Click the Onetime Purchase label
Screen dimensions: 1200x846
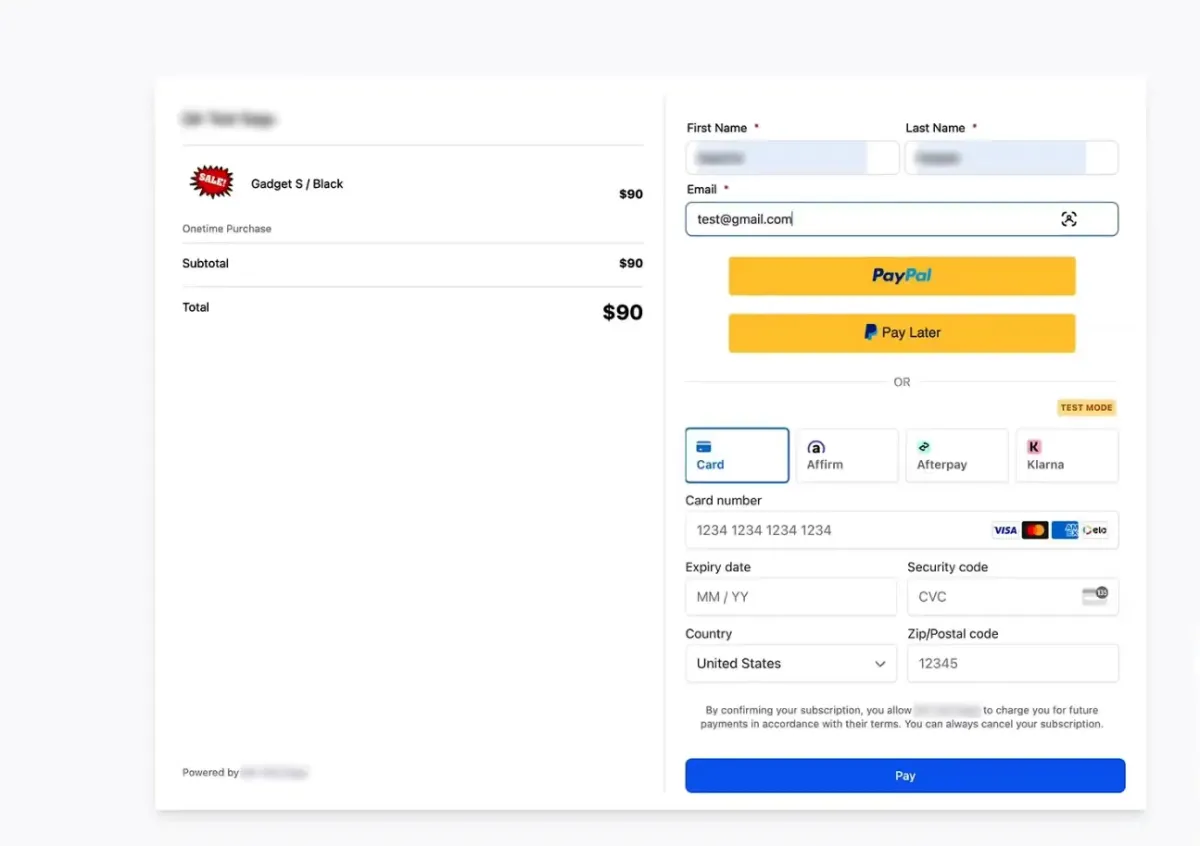click(227, 229)
